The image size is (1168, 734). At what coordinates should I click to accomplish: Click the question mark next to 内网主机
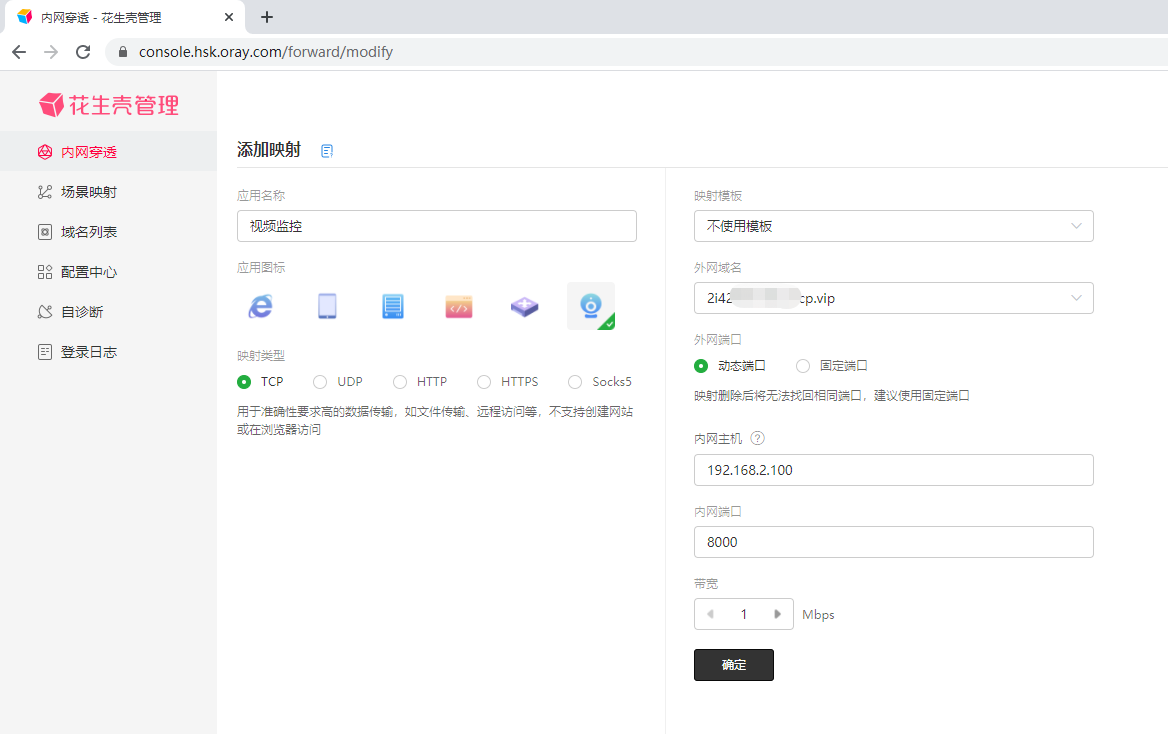[758, 438]
